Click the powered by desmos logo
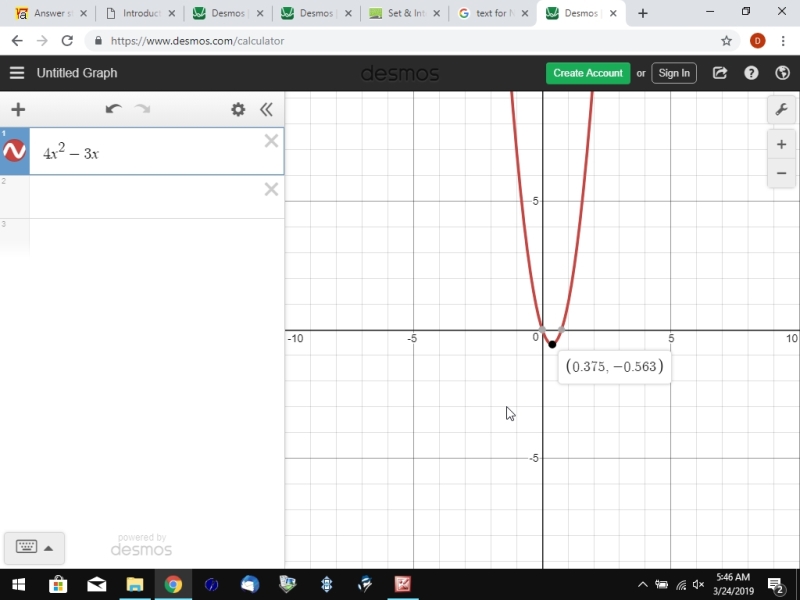This screenshot has height=600, width=800. (141, 545)
